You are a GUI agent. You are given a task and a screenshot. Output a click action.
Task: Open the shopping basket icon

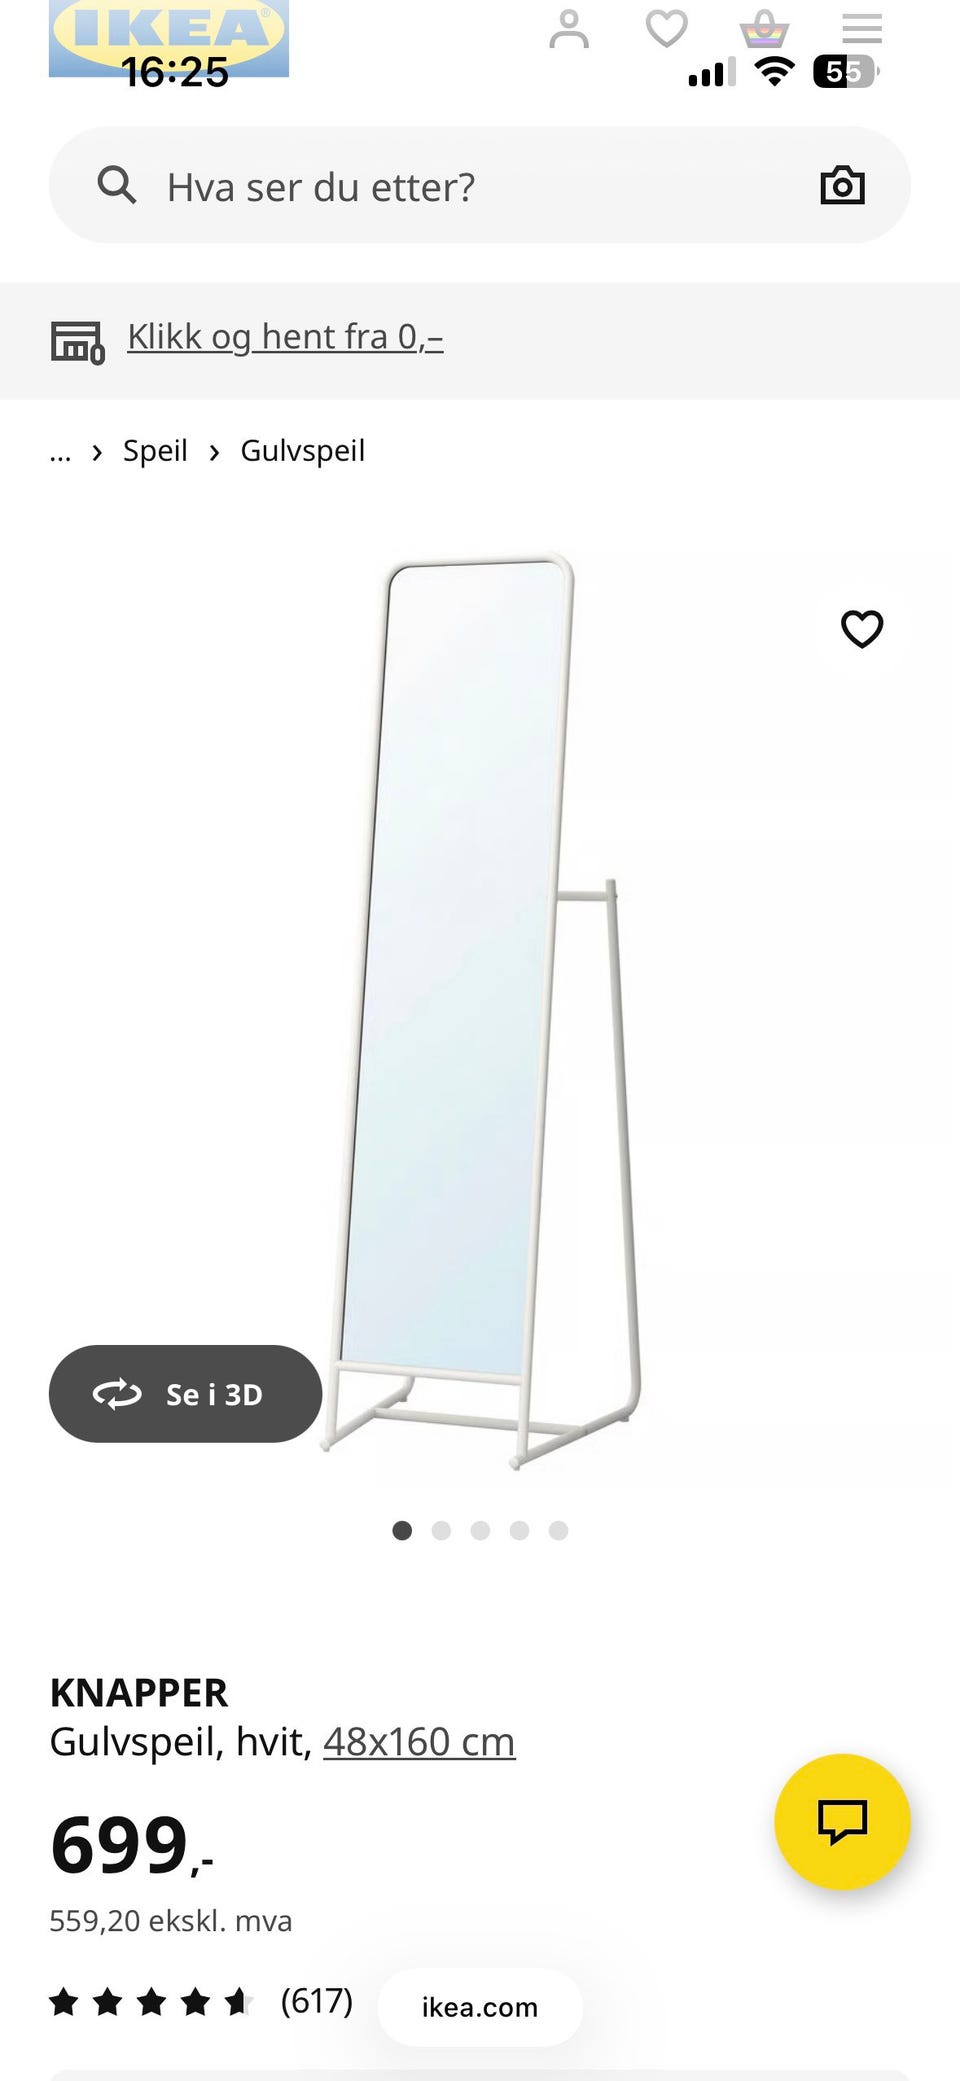764,29
